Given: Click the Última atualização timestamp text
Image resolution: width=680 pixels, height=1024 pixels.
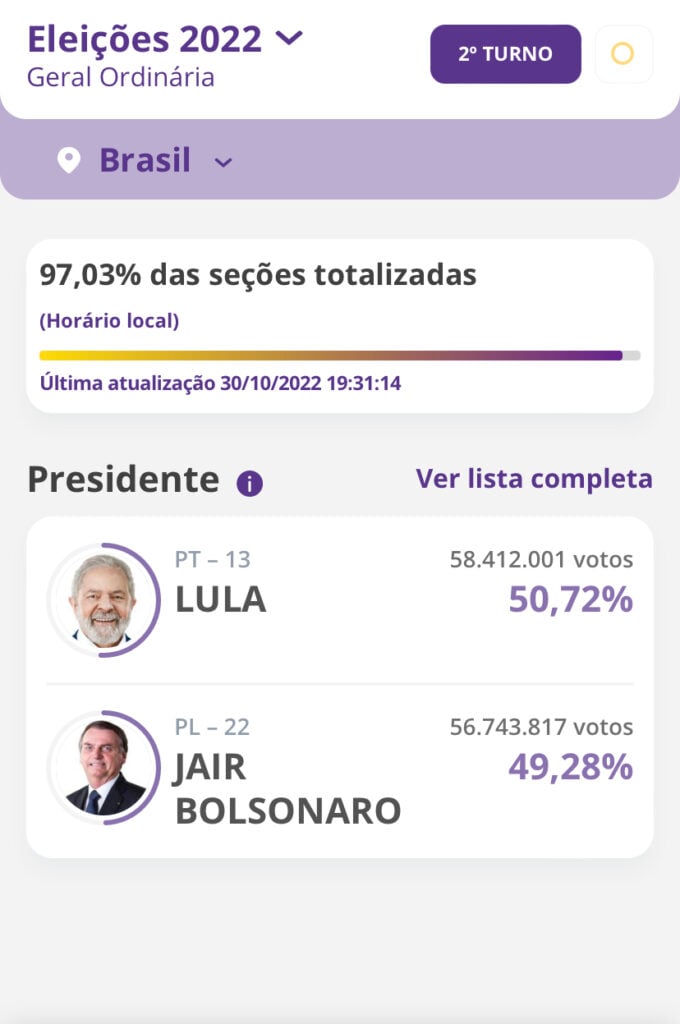Looking at the screenshot, I should pyautogui.click(x=220, y=383).
